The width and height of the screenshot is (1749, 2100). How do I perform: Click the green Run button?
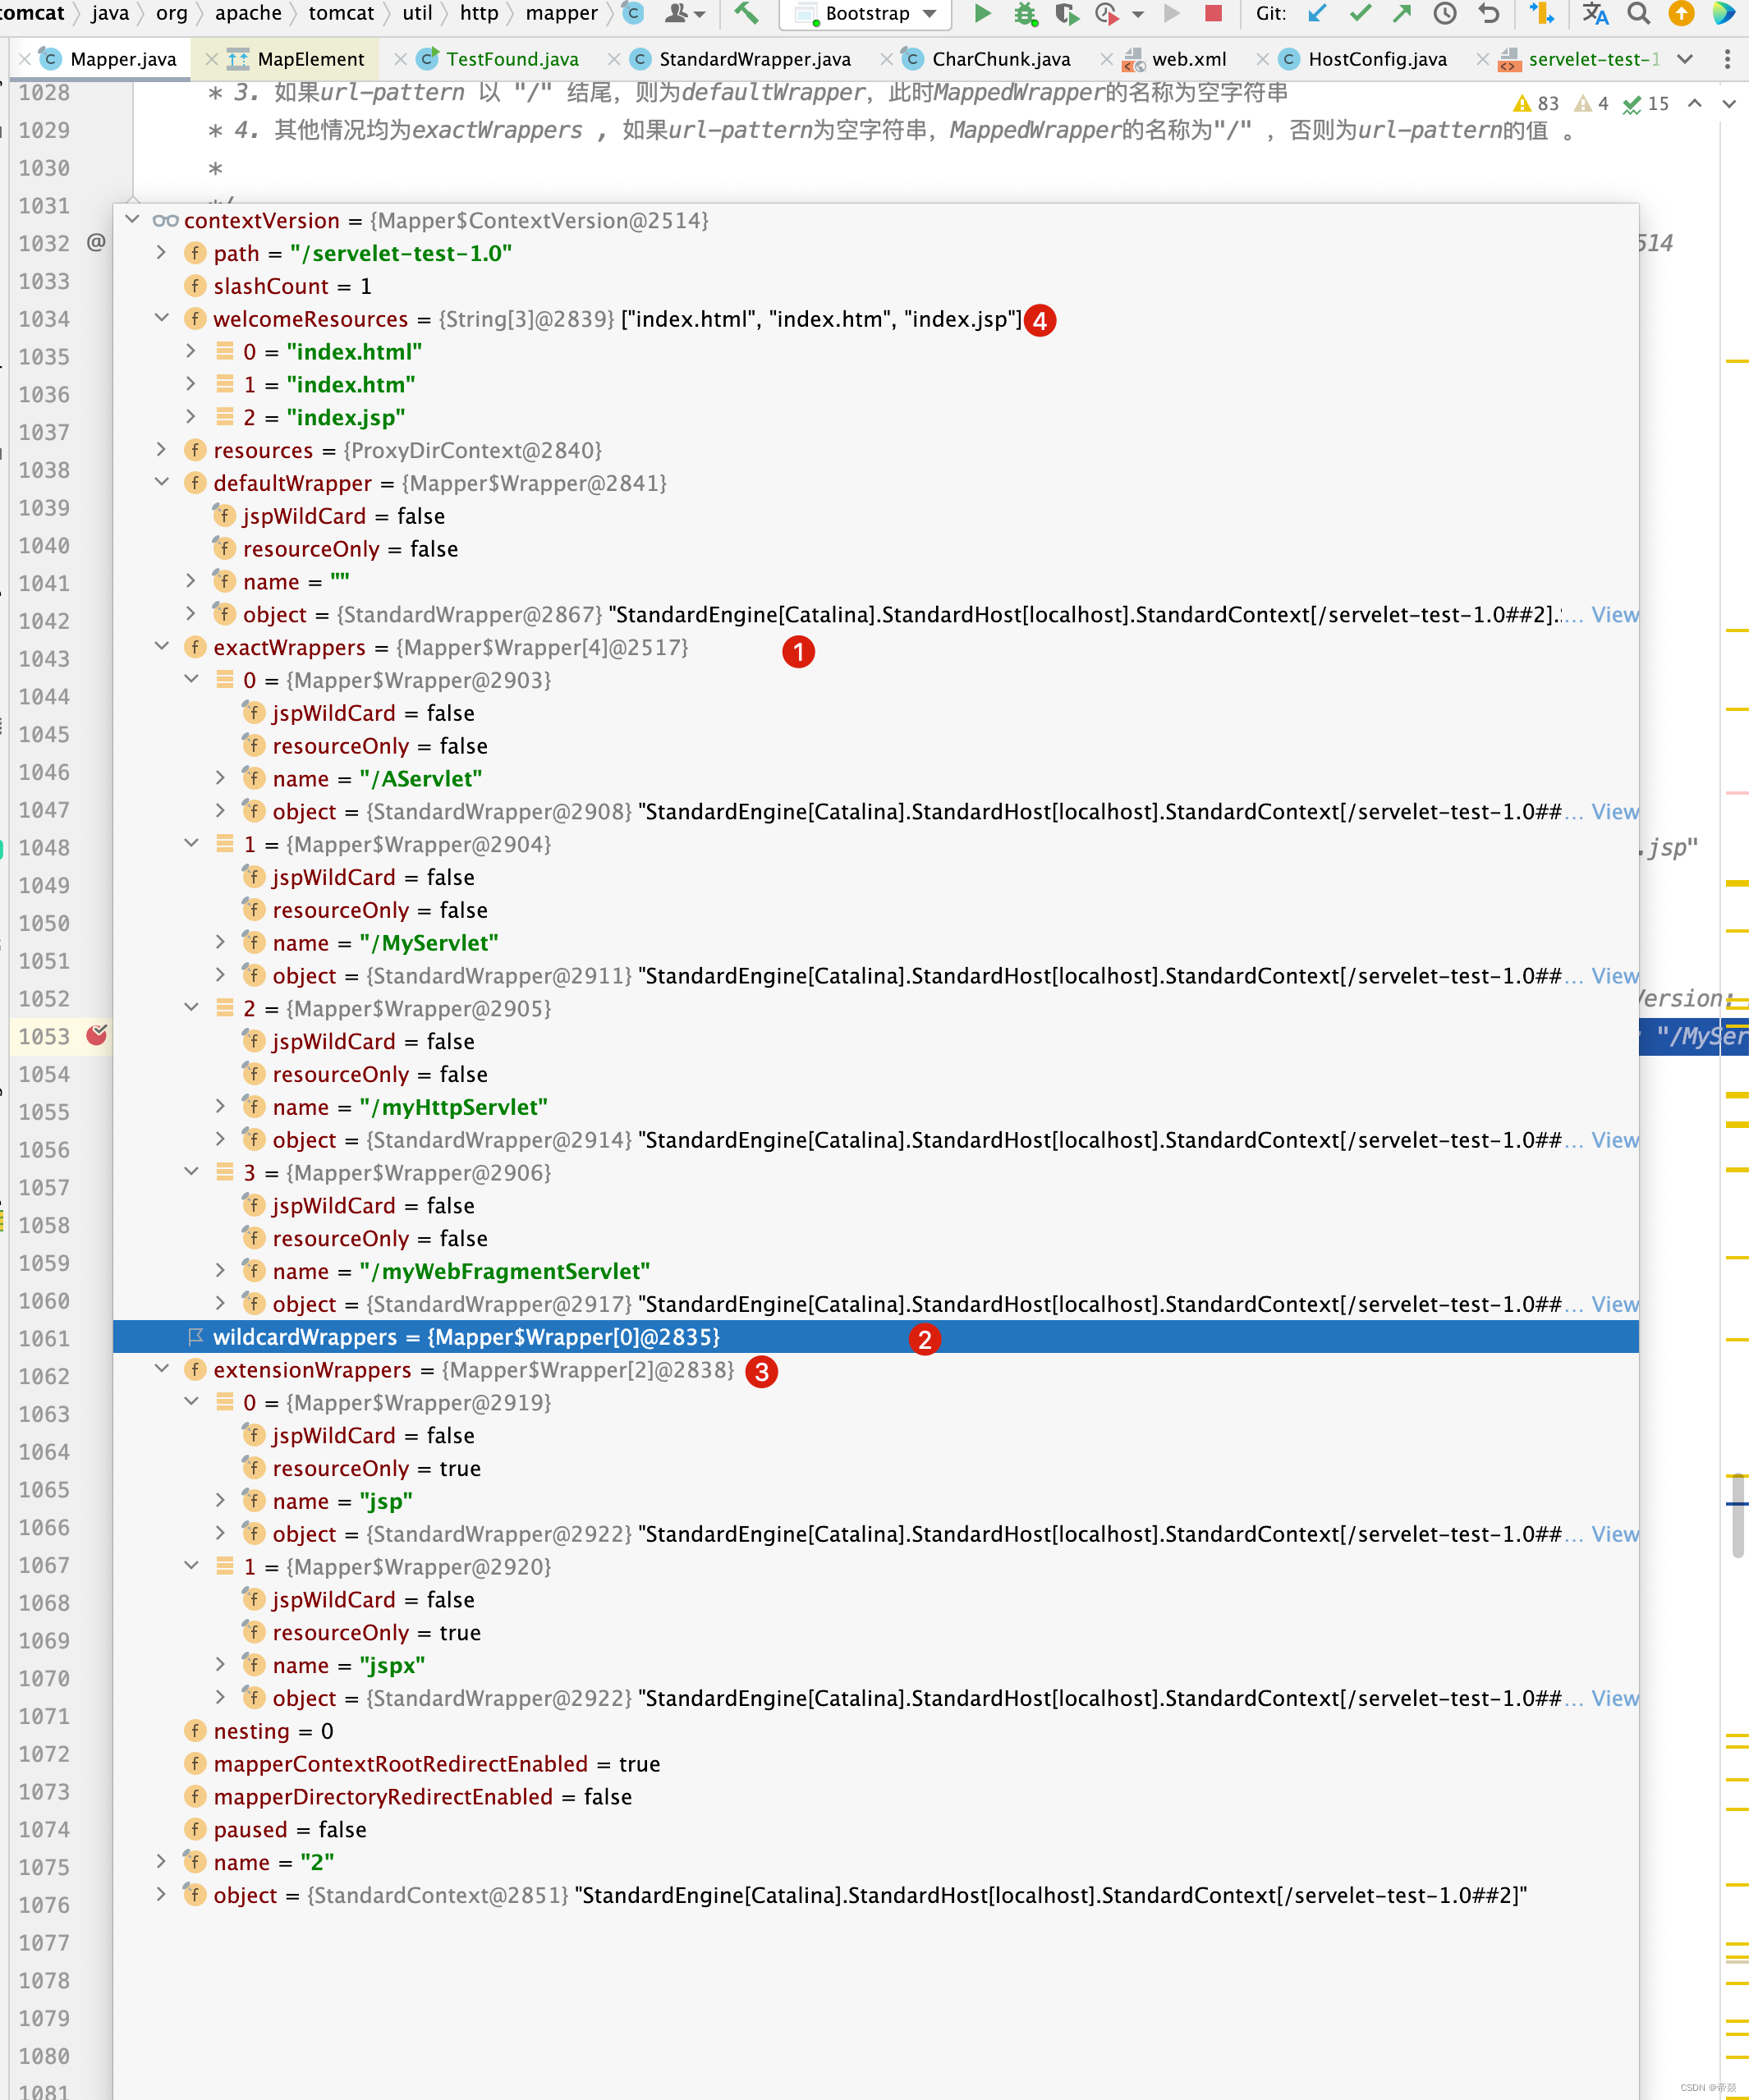click(982, 13)
